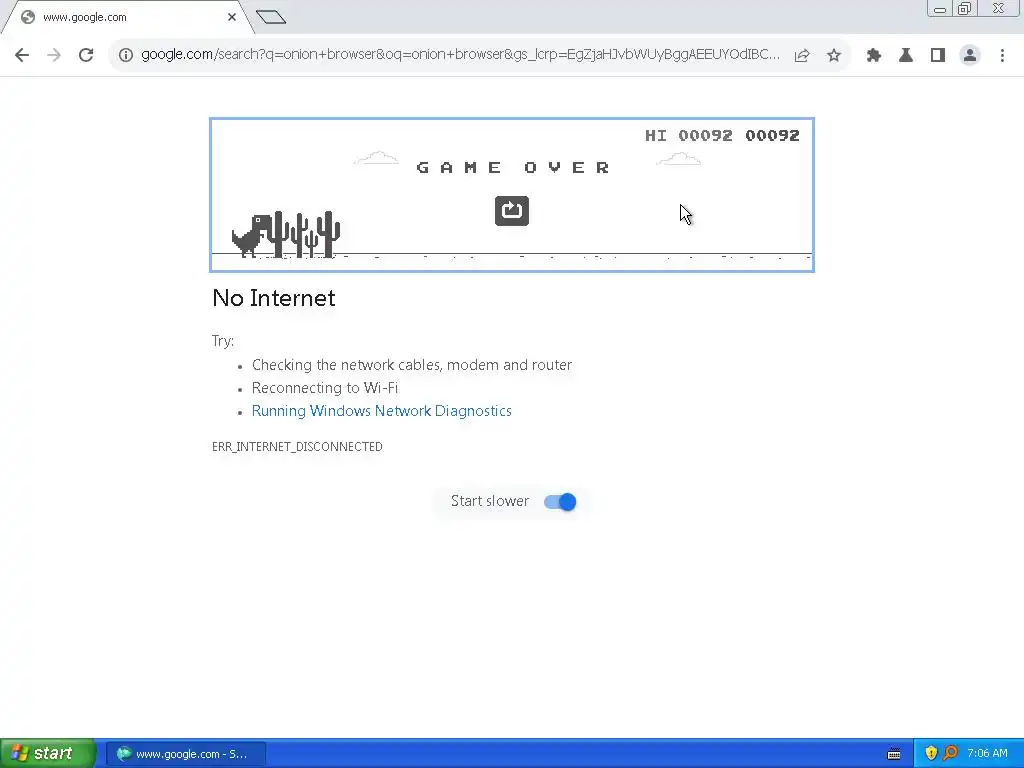View site information icon in address bar

(126, 55)
